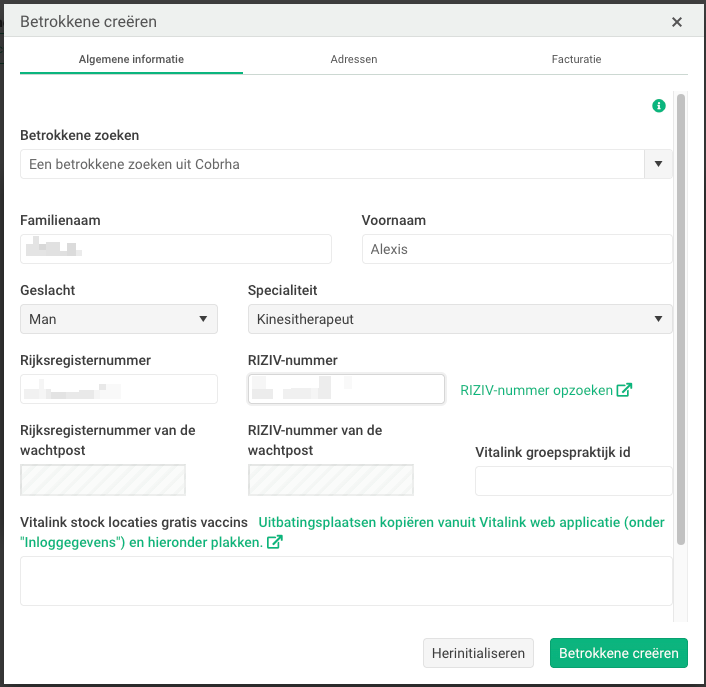Switch to the Facturatie tab
Screen dimensions: 706x687
[x=576, y=59]
